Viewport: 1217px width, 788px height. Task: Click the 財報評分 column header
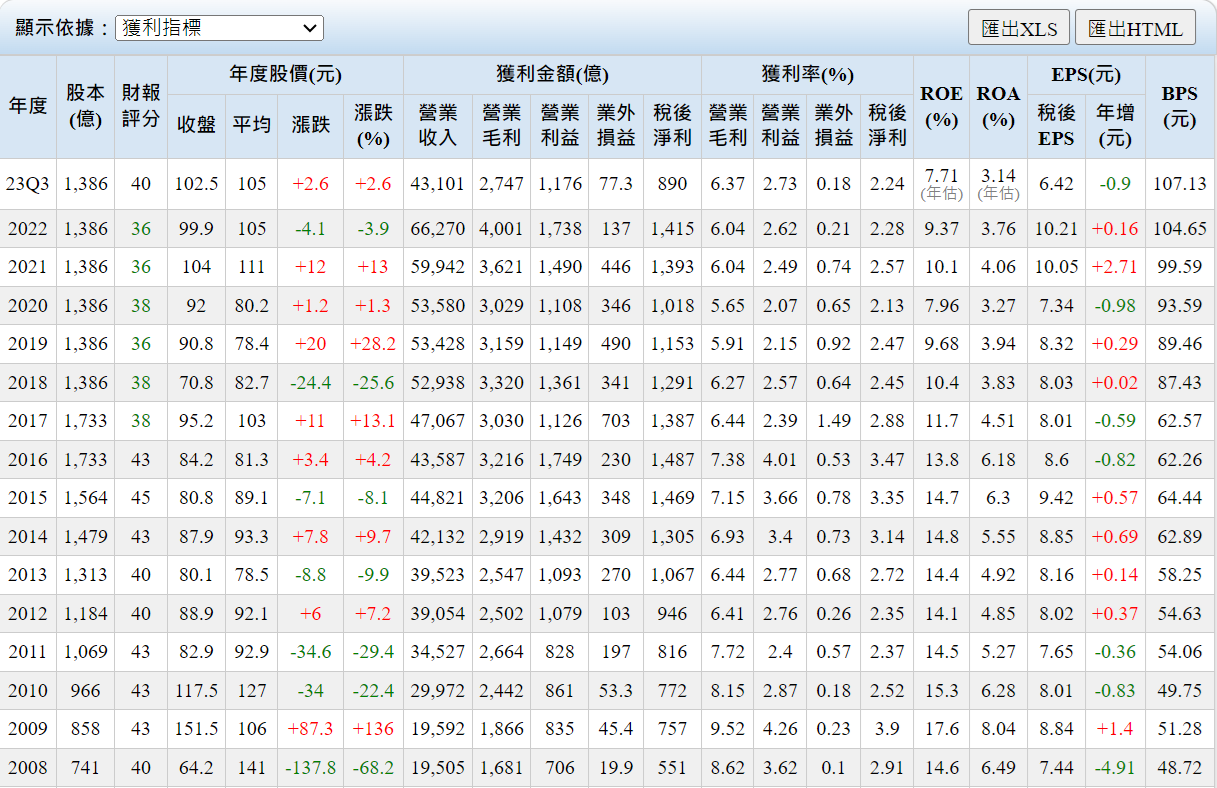[140, 106]
